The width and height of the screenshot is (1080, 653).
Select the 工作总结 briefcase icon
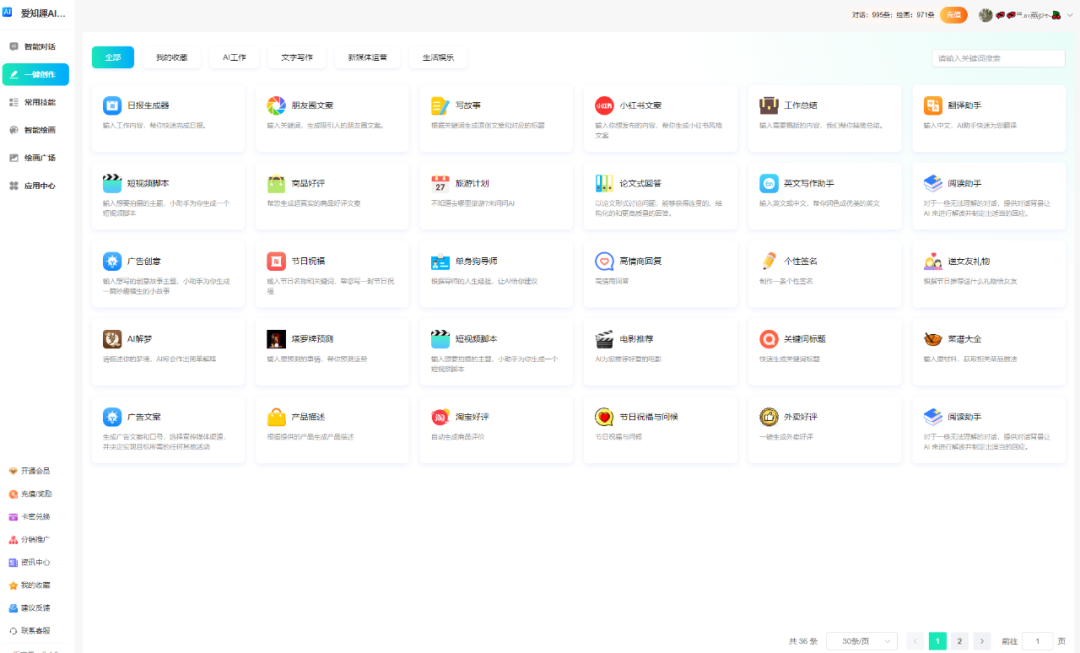coord(769,105)
